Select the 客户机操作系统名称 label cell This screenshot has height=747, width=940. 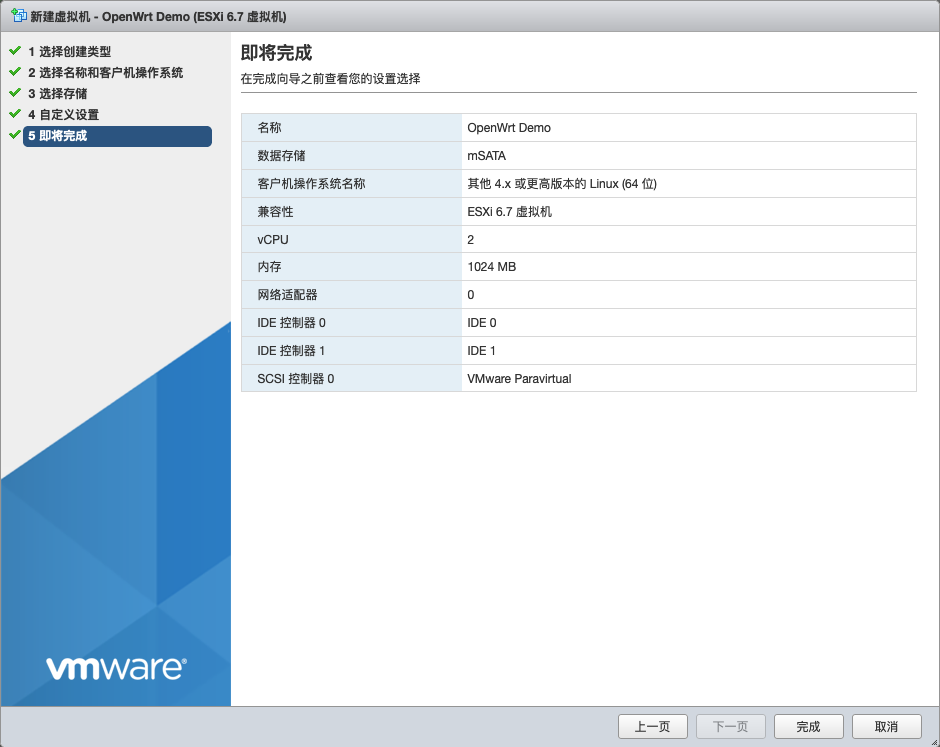(352, 183)
